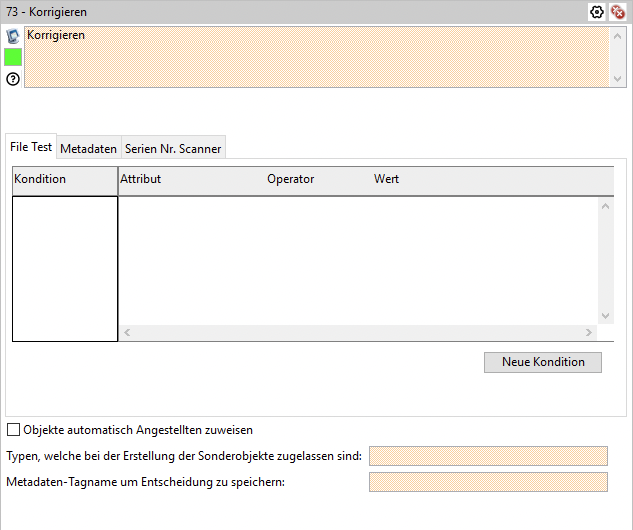Enable 'Objekte automatisch Angestellten zuweisen' checkbox
This screenshot has width=633, height=530.
pos(13,430)
